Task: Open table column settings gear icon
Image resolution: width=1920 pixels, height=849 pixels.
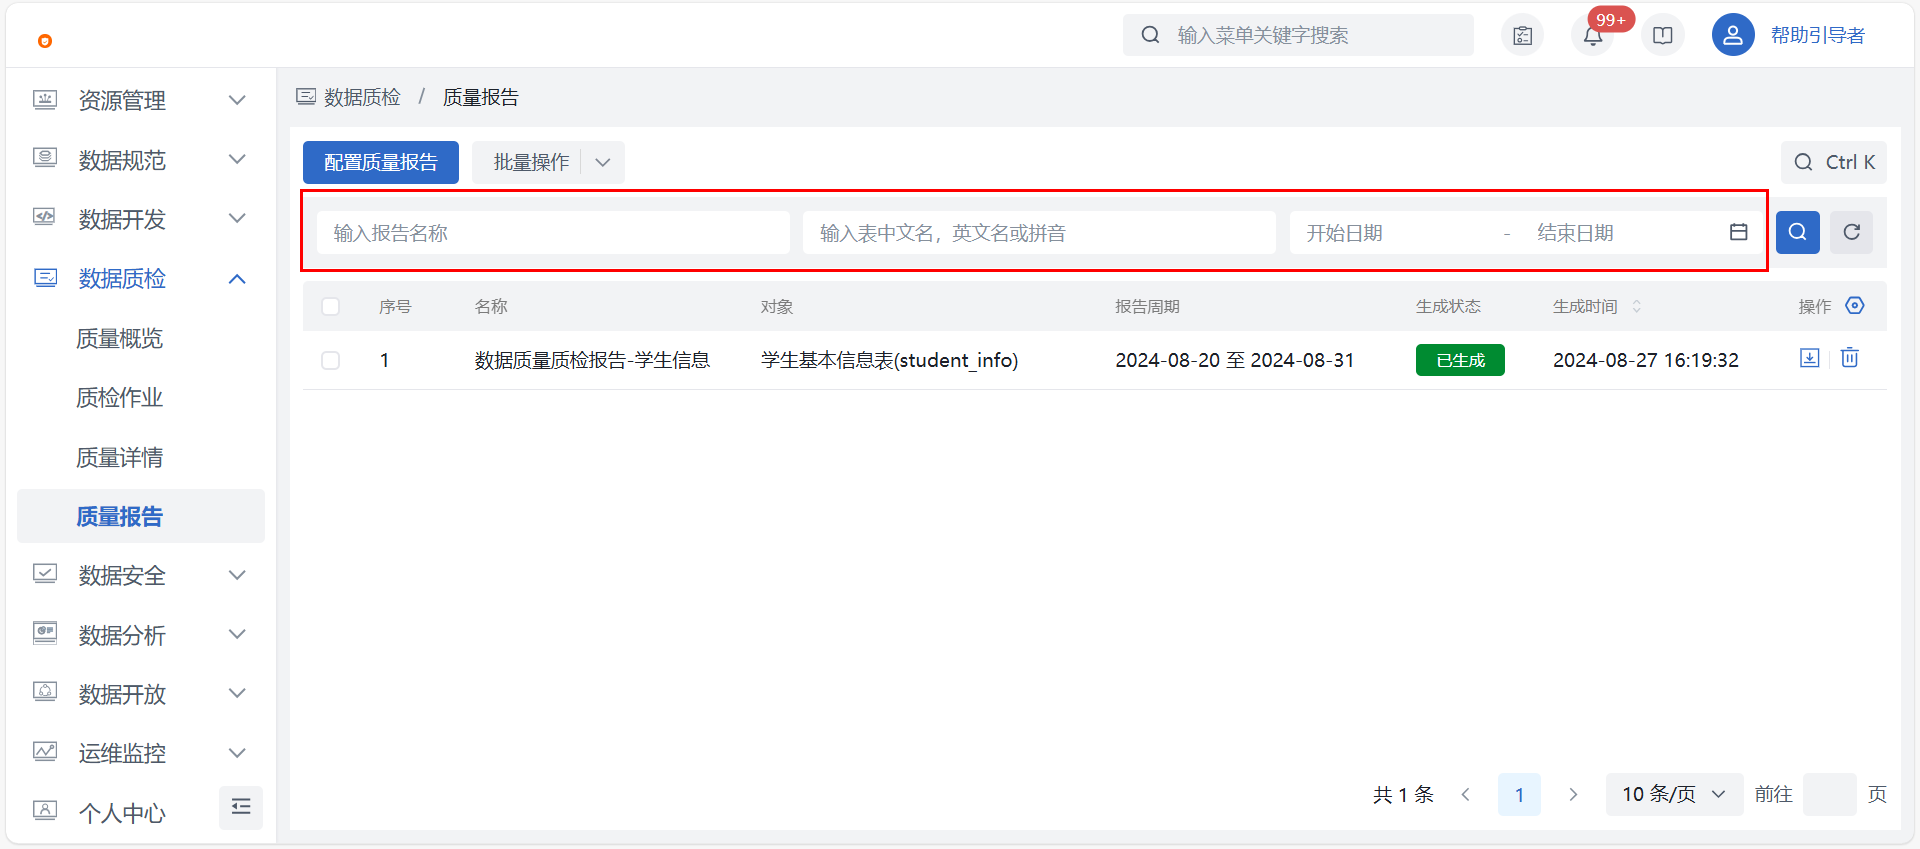Action: click(1855, 306)
